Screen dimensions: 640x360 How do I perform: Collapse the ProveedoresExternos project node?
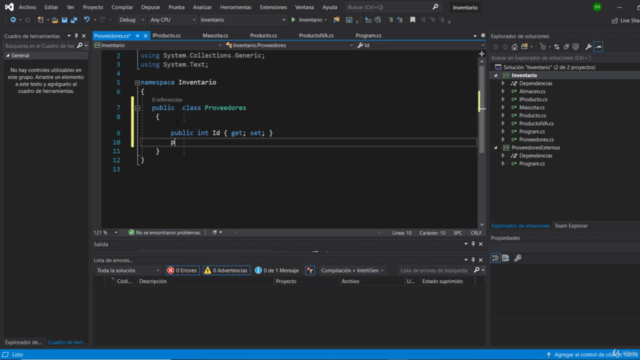pyautogui.click(x=496, y=148)
